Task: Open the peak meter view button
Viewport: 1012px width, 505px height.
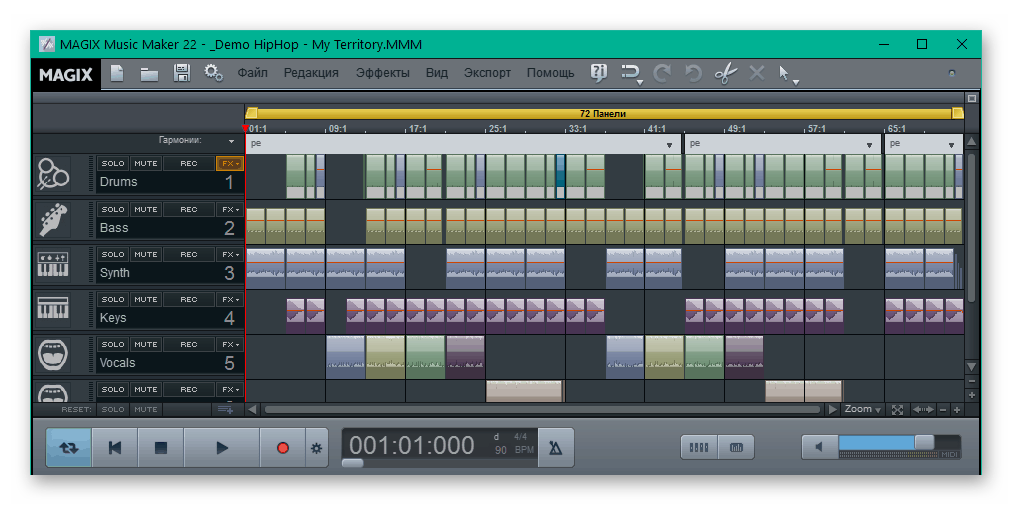Action: tap(736, 447)
